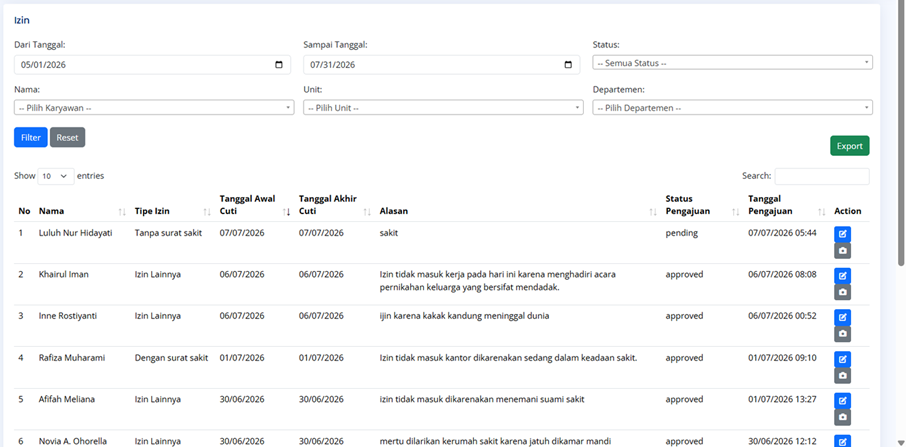Screen dimensions: 906x447
Task: Edit Novia A. Ohorella's leave entry
Action: click(x=842, y=442)
